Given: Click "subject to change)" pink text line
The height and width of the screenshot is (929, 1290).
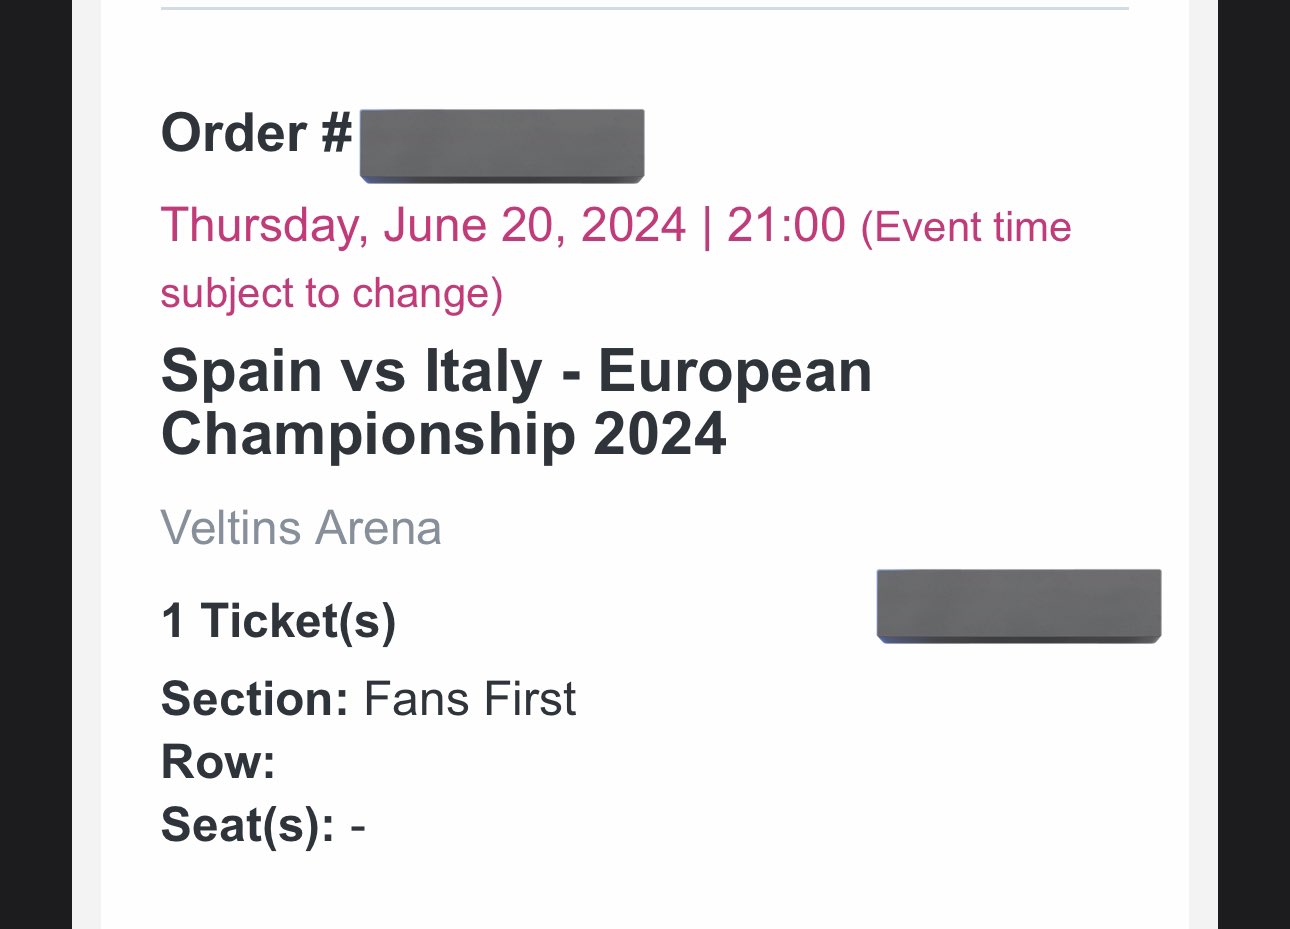Looking at the screenshot, I should point(332,293).
